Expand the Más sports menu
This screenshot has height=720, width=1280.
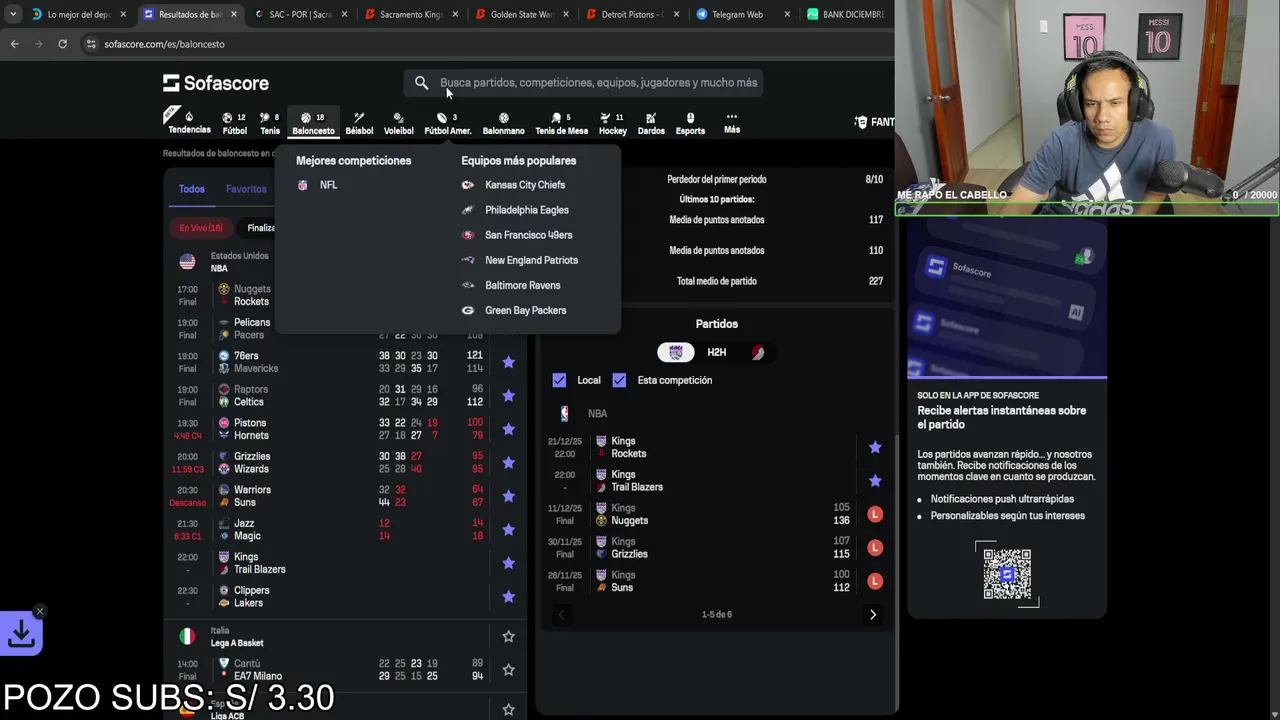click(732, 123)
